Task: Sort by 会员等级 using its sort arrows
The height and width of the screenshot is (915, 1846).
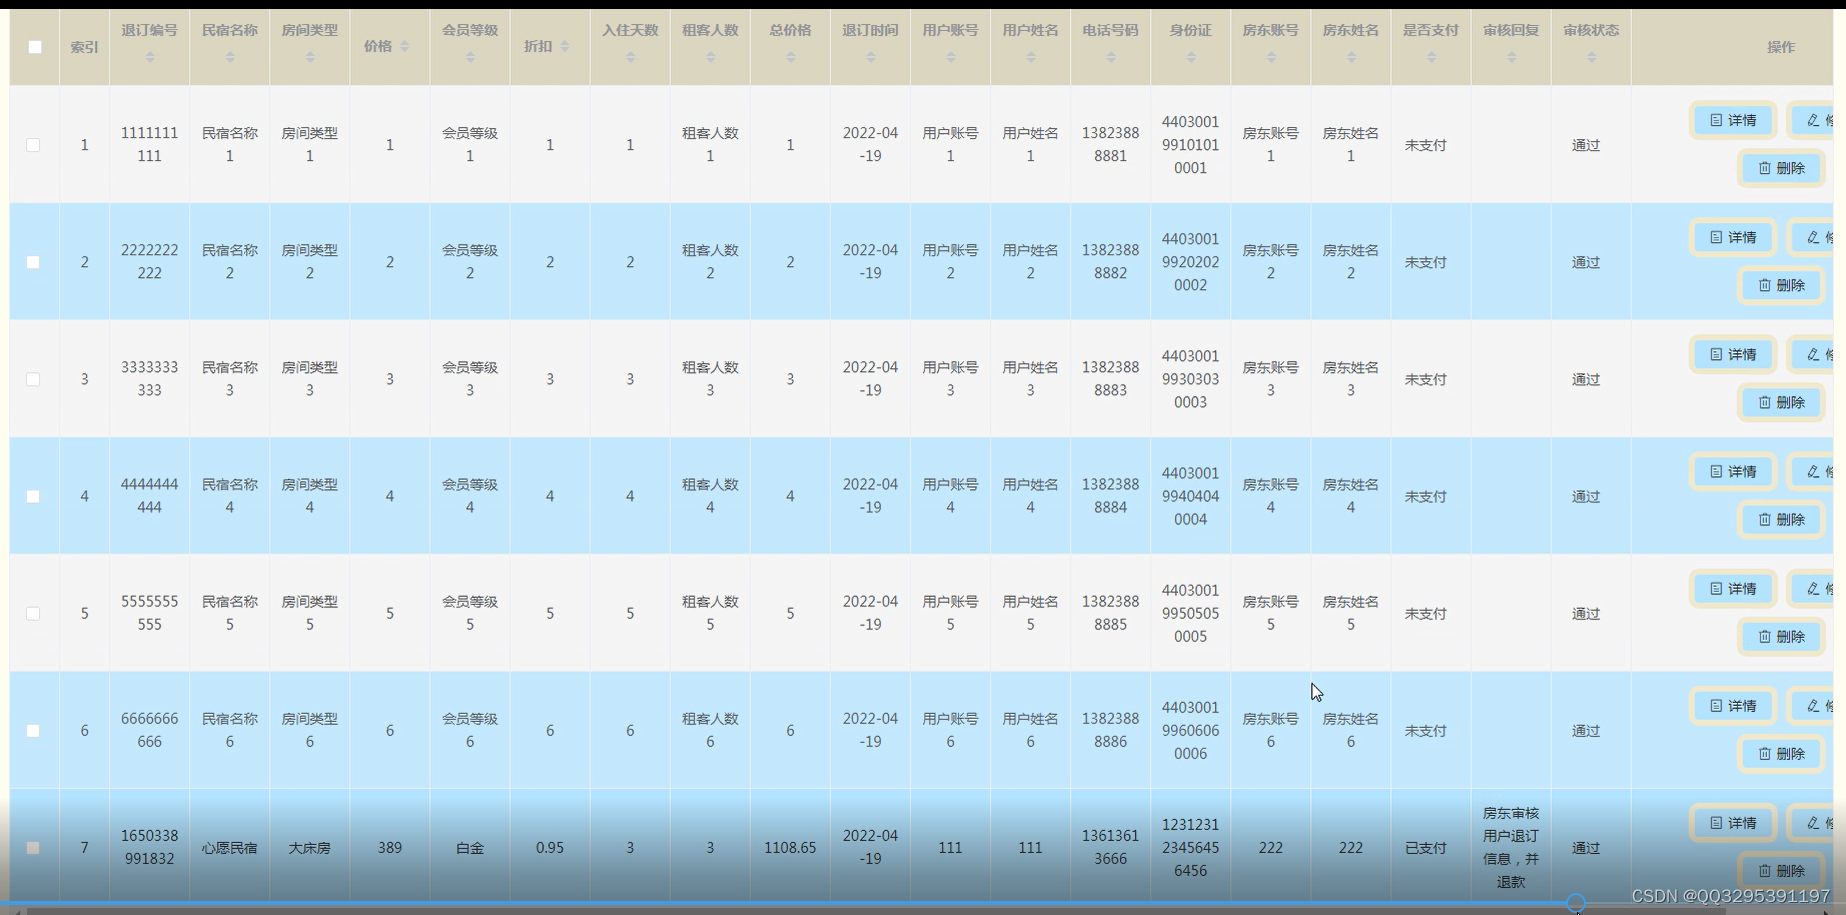Action: point(470,58)
